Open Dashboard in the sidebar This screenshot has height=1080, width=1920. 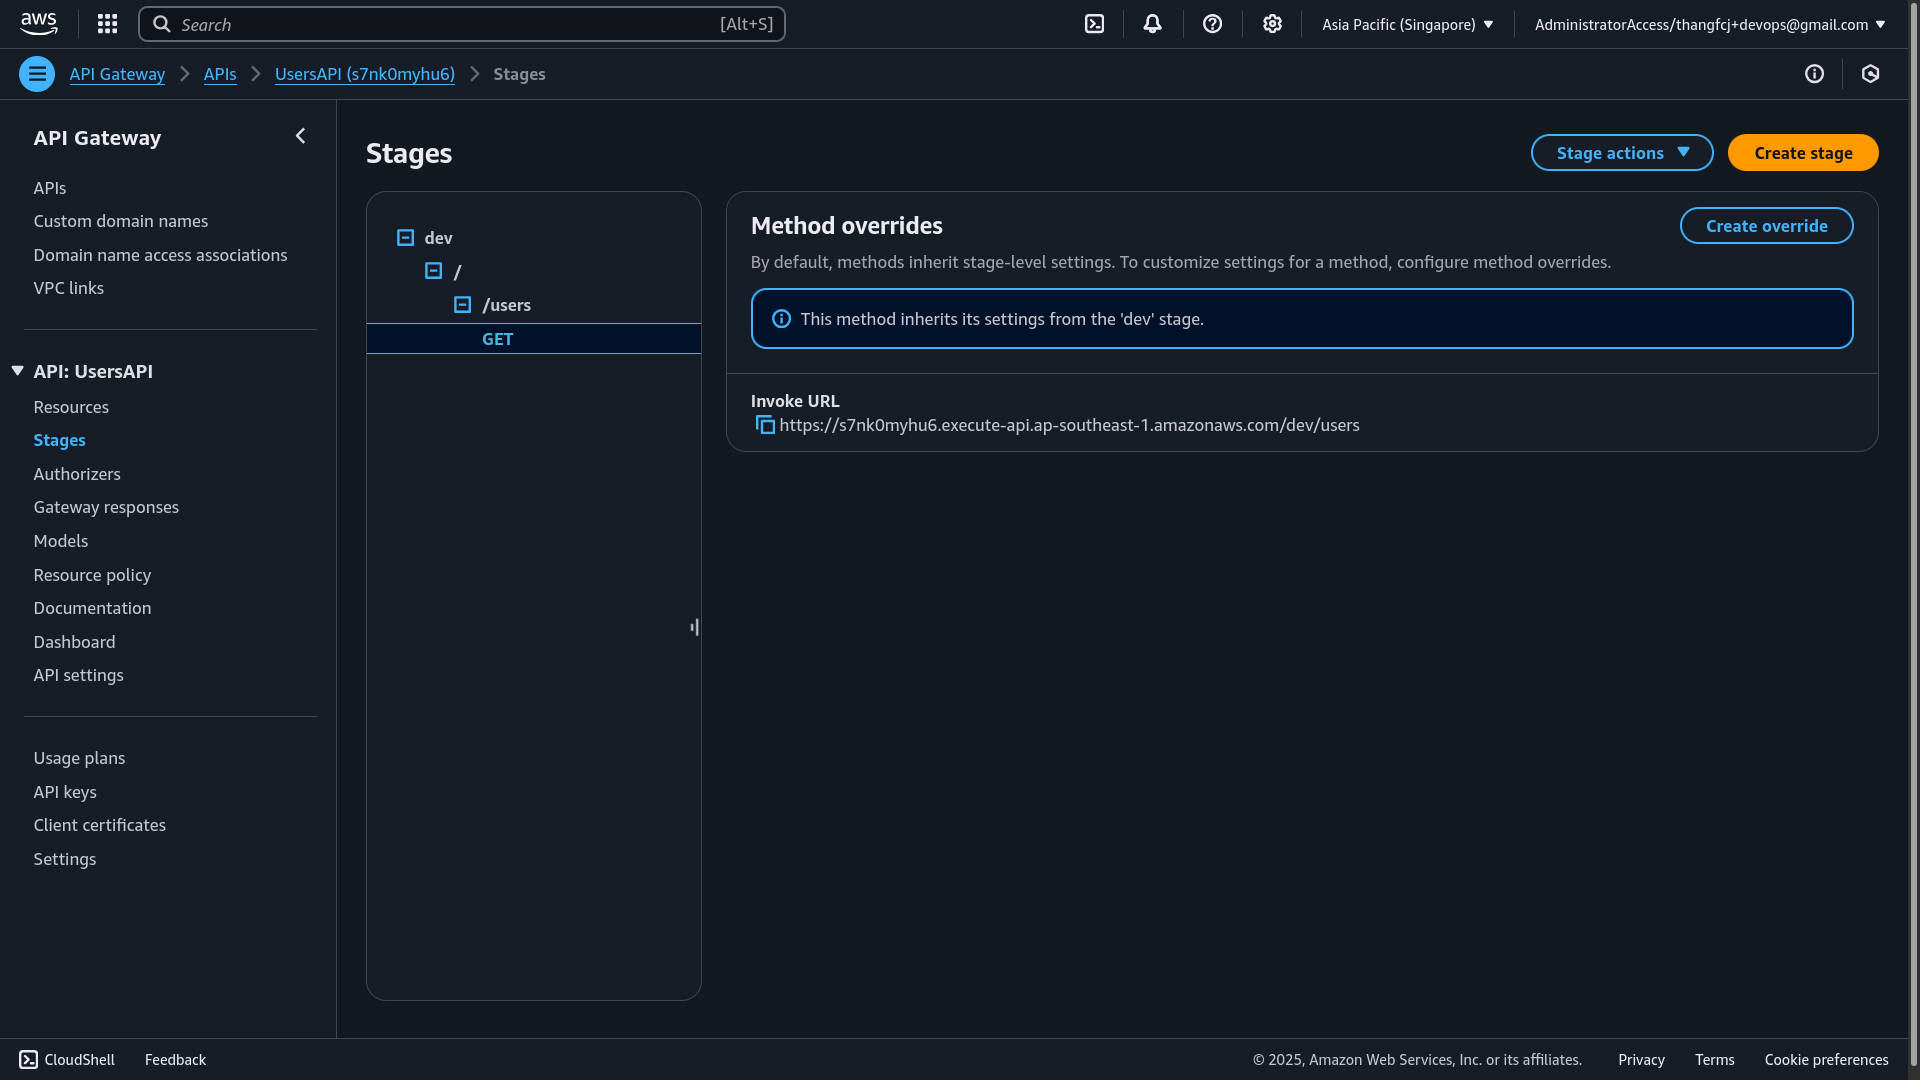click(x=74, y=642)
